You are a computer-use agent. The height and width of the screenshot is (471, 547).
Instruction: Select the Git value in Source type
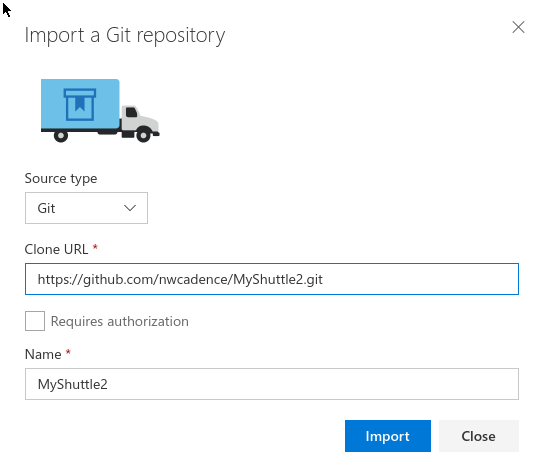(x=46, y=208)
